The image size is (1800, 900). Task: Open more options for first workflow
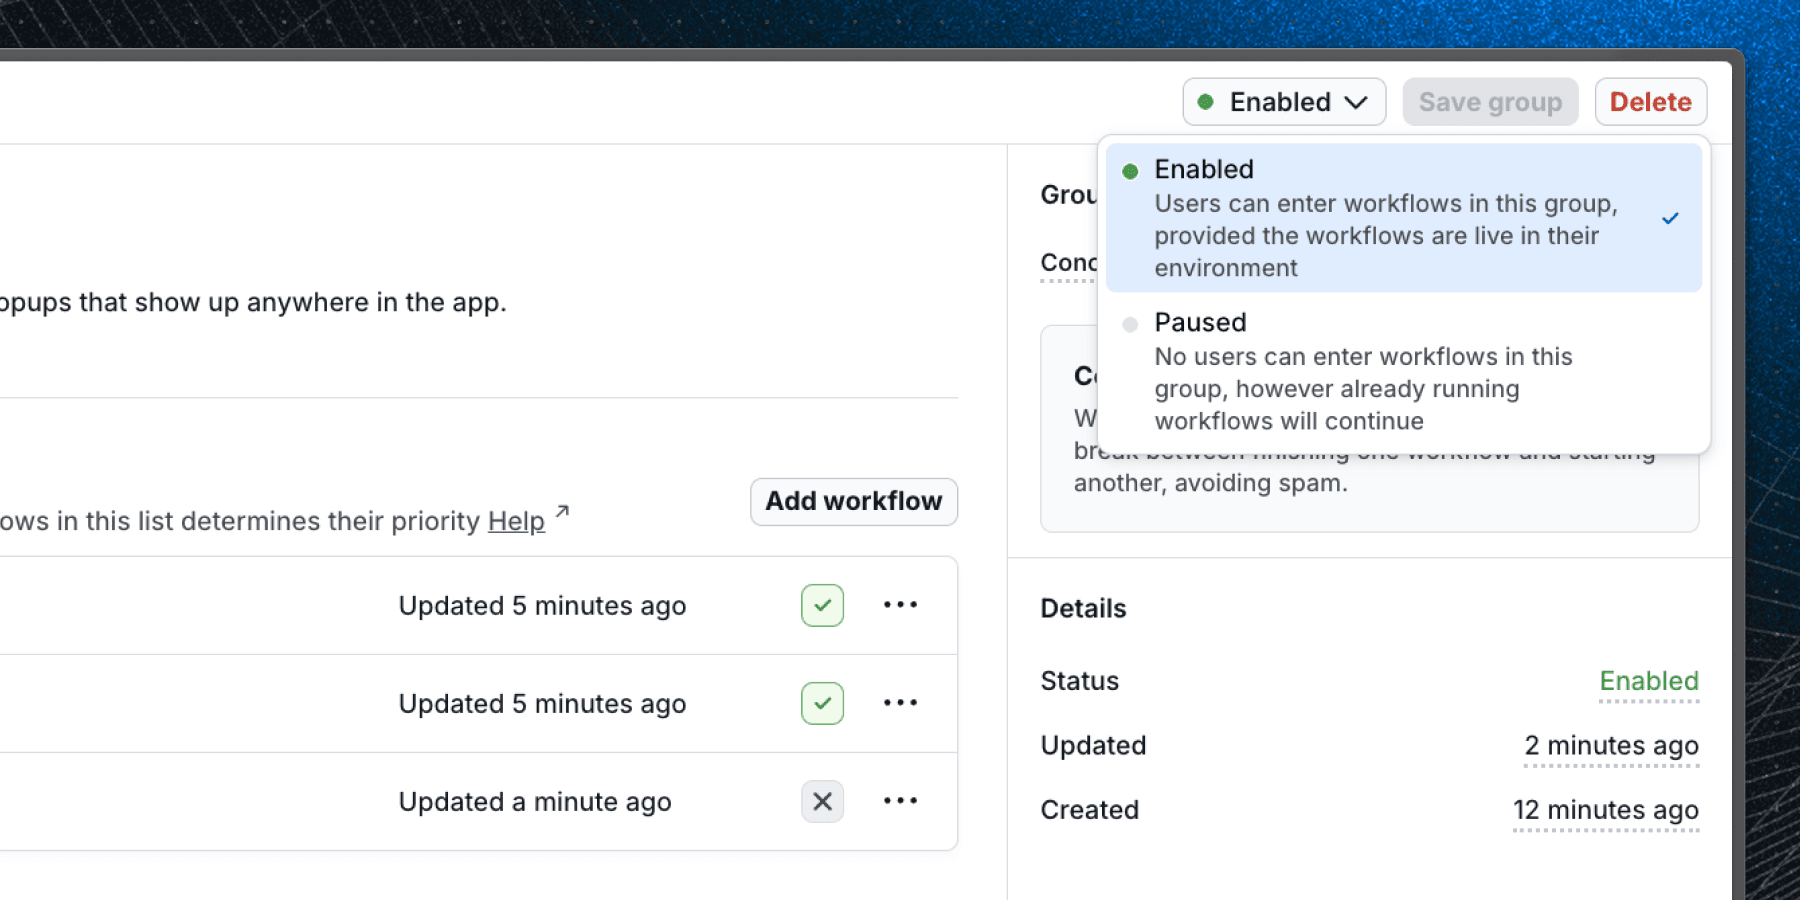[x=900, y=605]
